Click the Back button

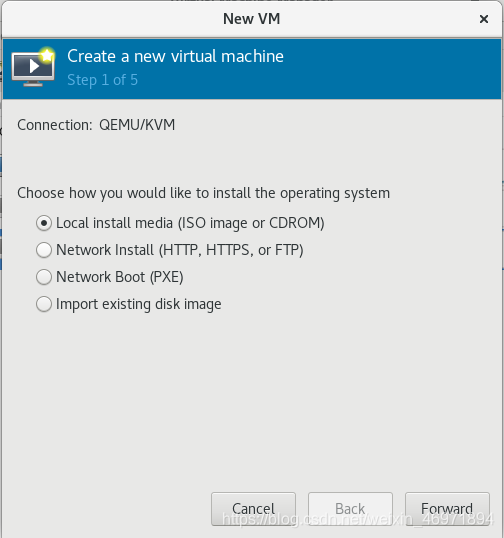click(x=350, y=509)
